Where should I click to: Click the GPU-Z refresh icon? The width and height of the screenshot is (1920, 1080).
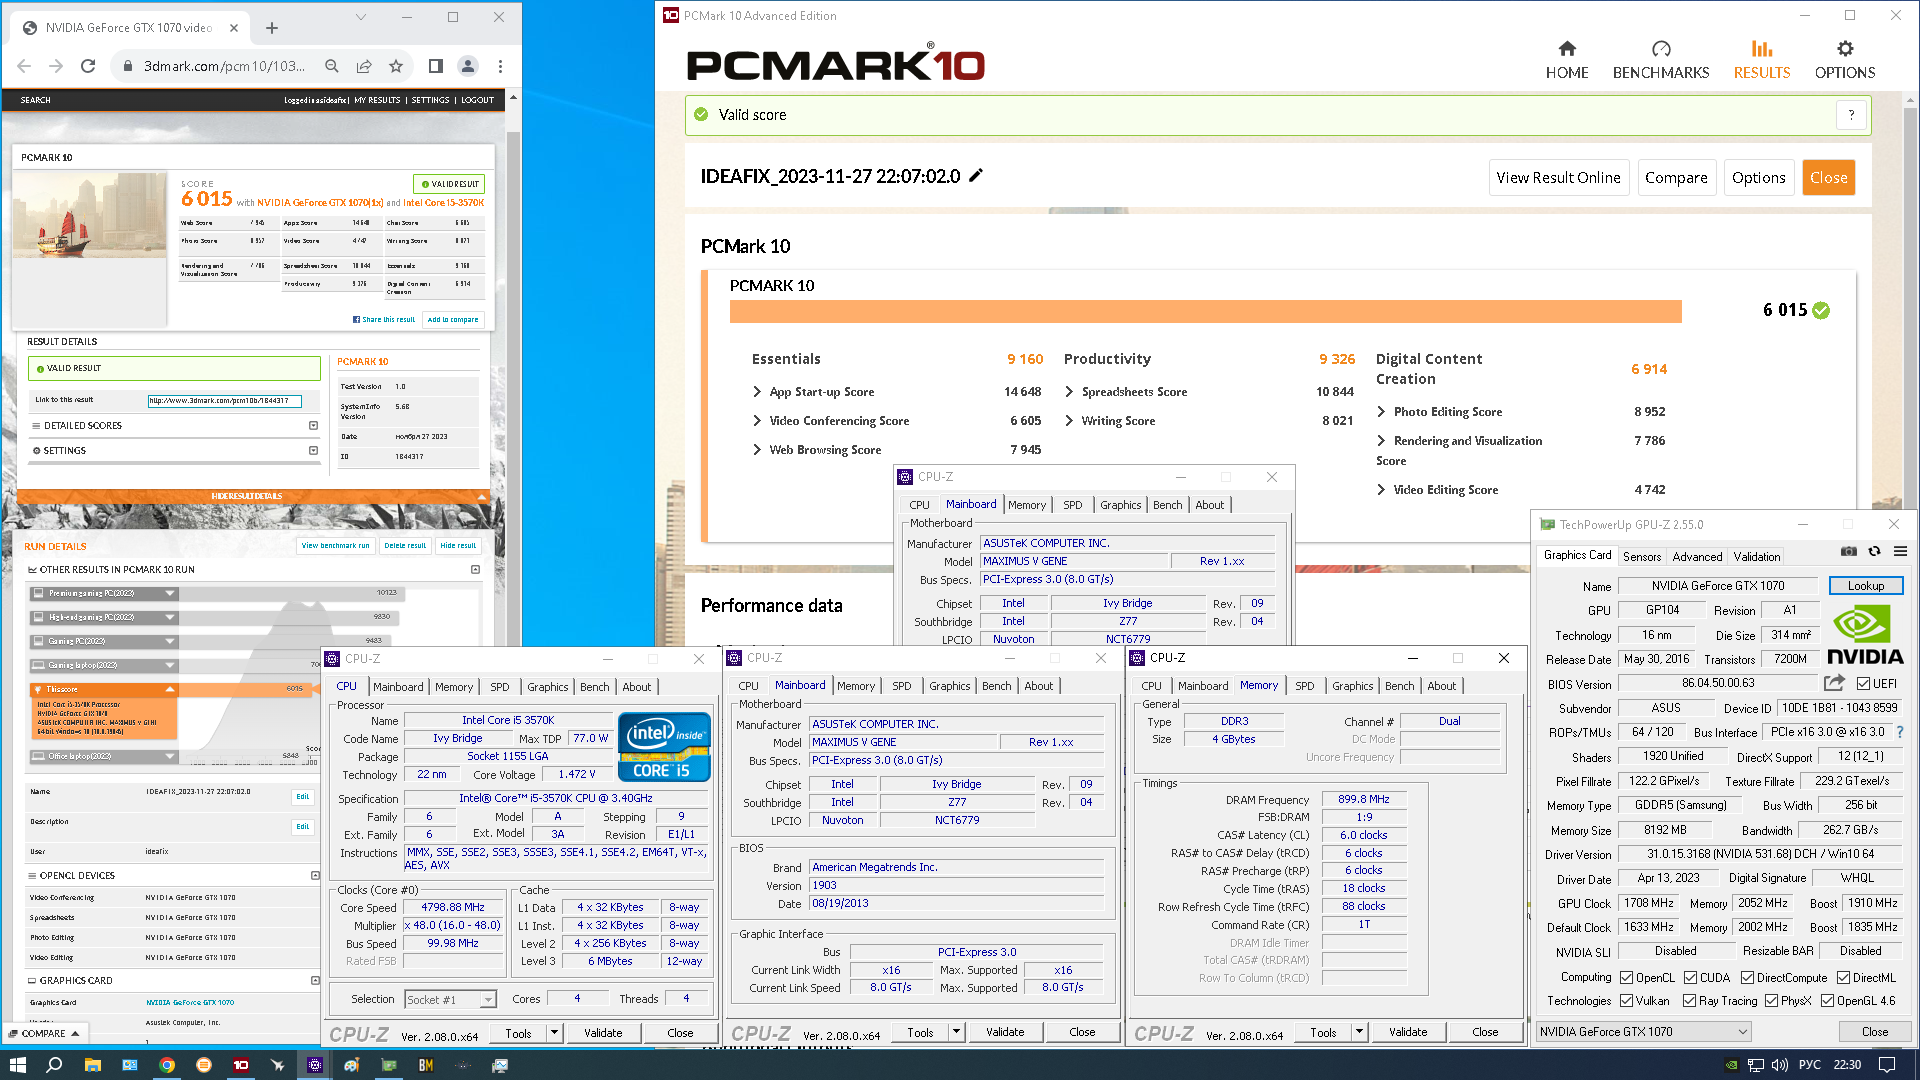(x=1875, y=552)
